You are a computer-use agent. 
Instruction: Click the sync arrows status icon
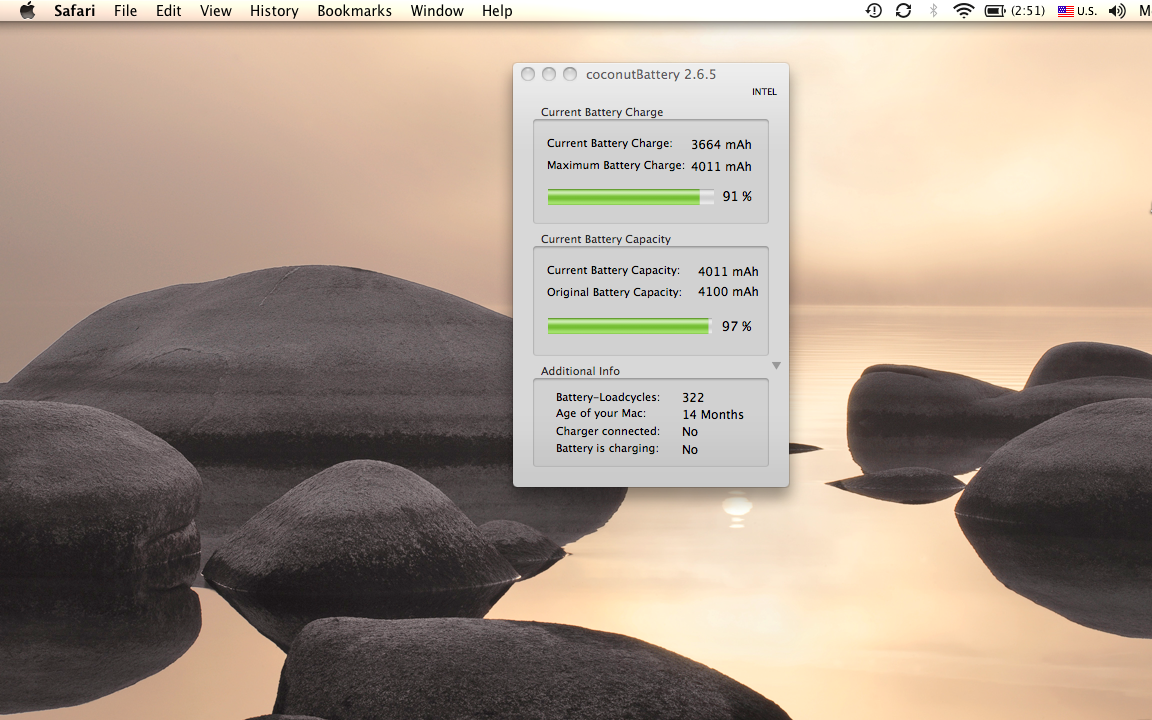[x=904, y=10]
